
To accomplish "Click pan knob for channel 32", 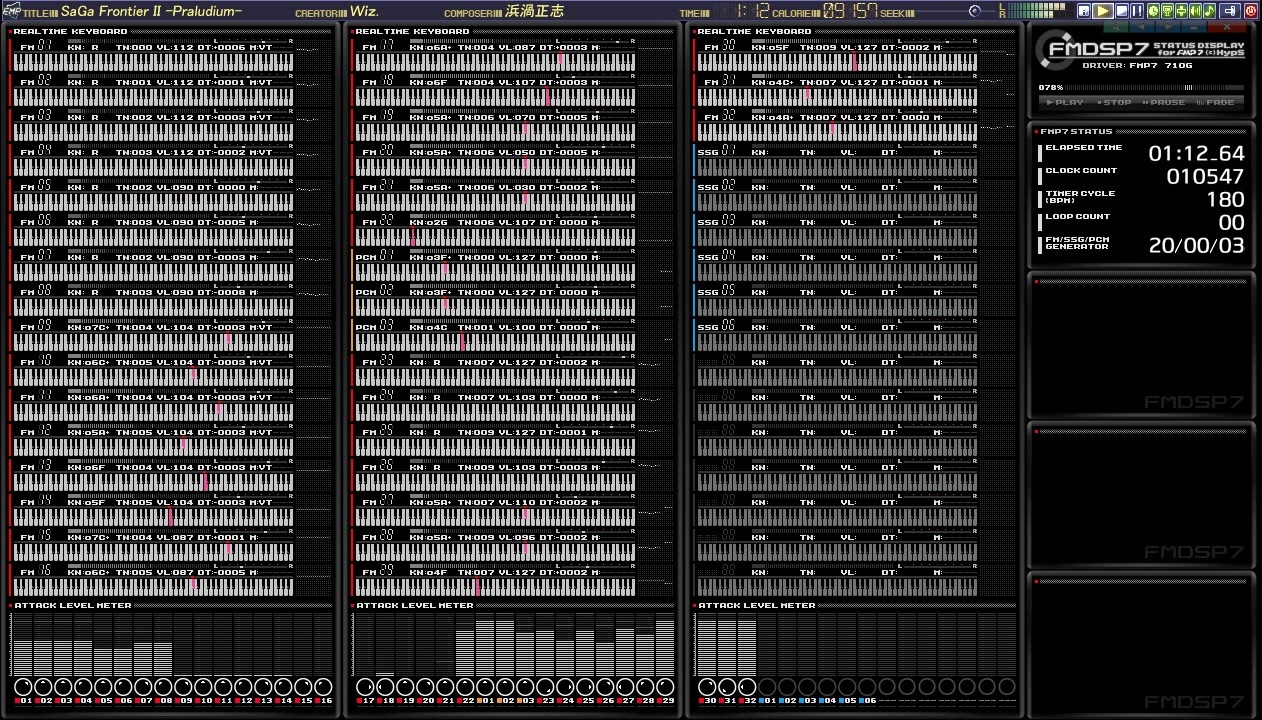I will [x=747, y=687].
